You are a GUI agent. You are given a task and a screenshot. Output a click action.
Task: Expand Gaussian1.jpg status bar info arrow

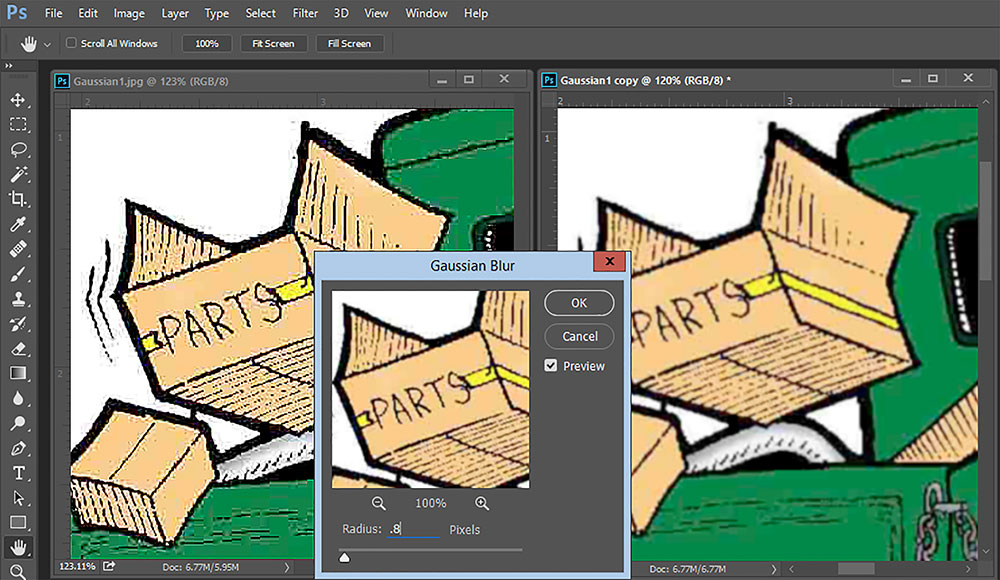click(286, 567)
